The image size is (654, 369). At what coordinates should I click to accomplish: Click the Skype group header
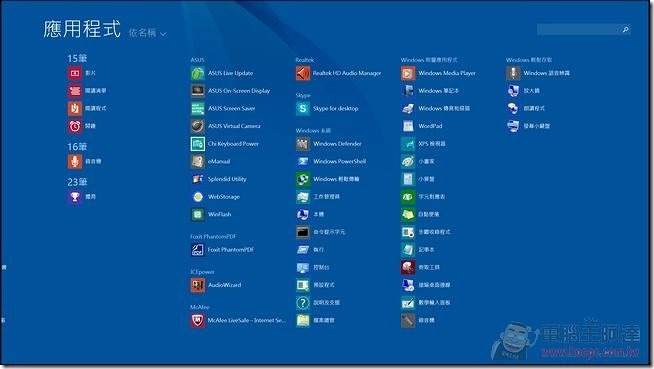(303, 95)
